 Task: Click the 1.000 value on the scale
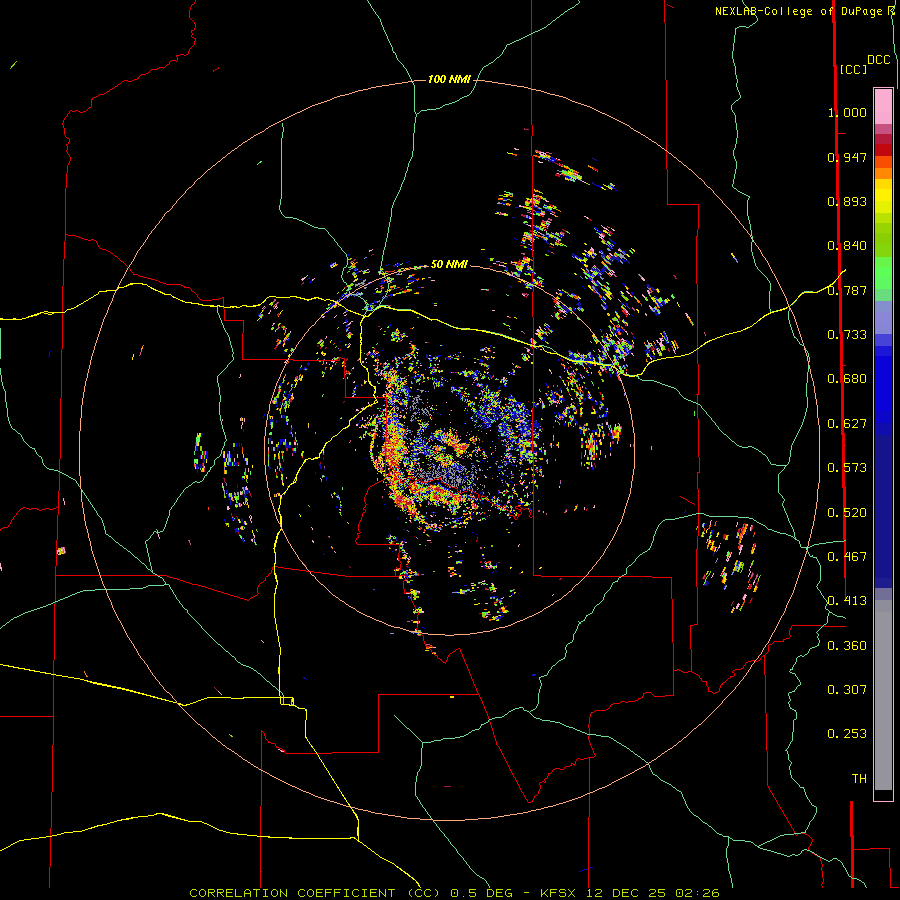point(847,112)
